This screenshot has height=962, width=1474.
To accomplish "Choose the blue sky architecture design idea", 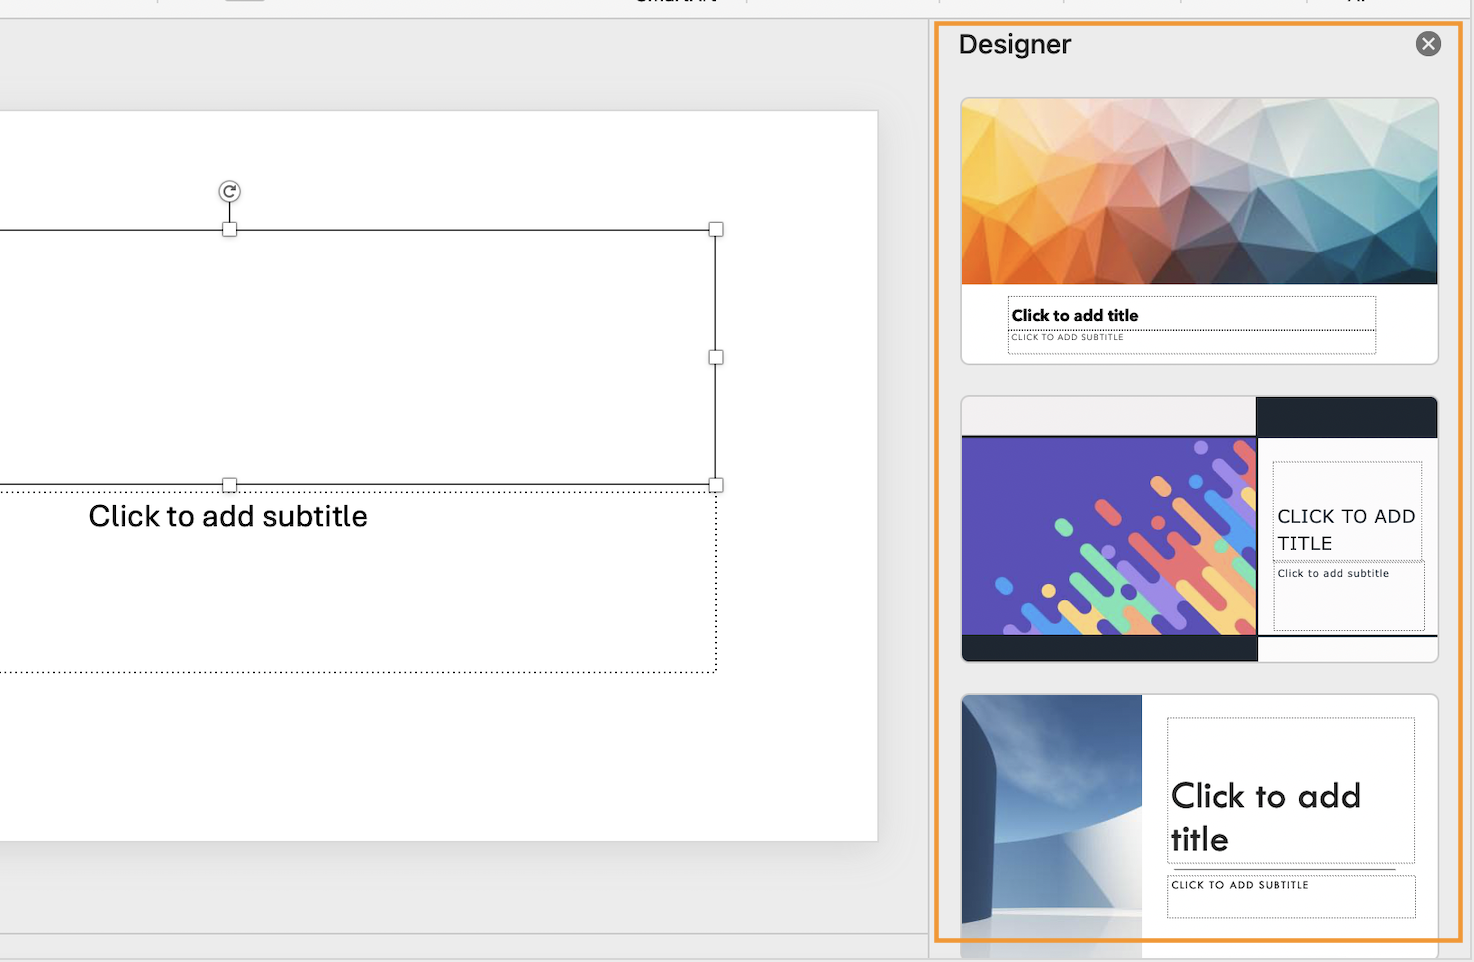I will [x=1199, y=820].
